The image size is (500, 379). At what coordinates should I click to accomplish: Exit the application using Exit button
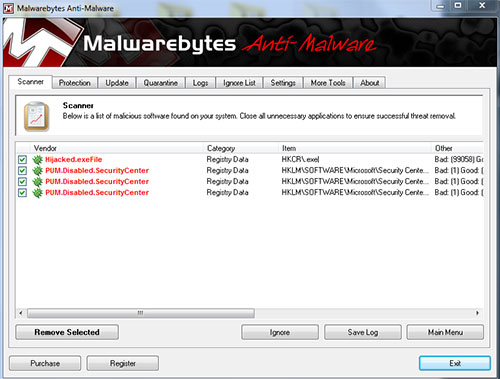click(455, 363)
